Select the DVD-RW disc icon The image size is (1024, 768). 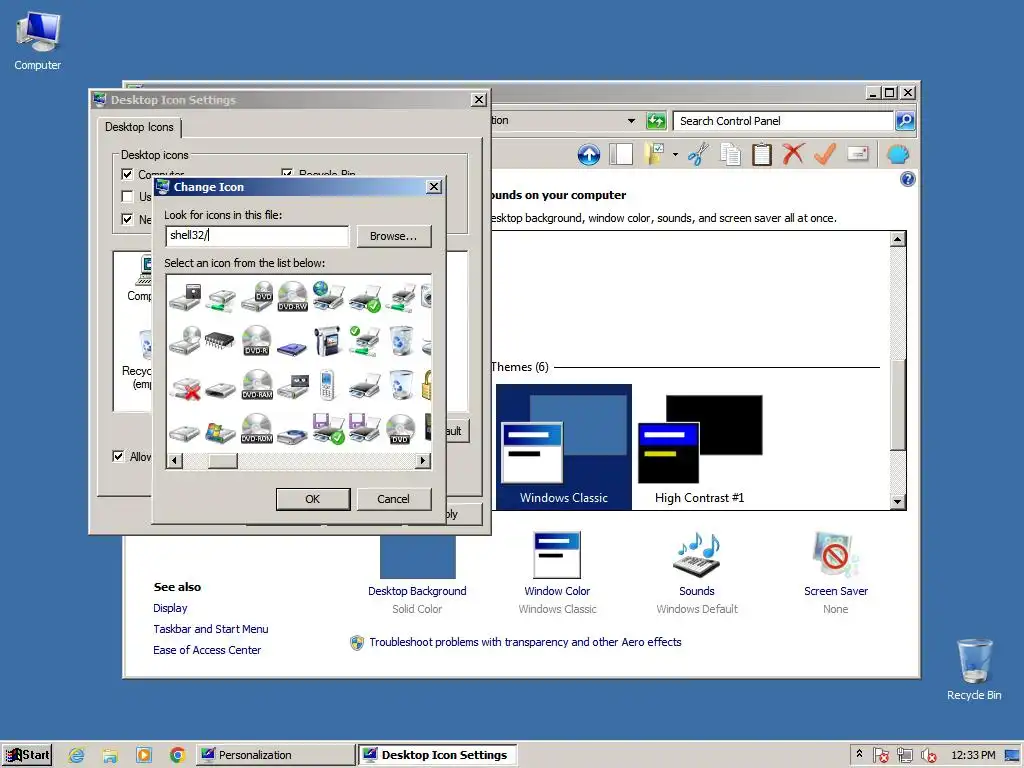pyautogui.click(x=292, y=297)
